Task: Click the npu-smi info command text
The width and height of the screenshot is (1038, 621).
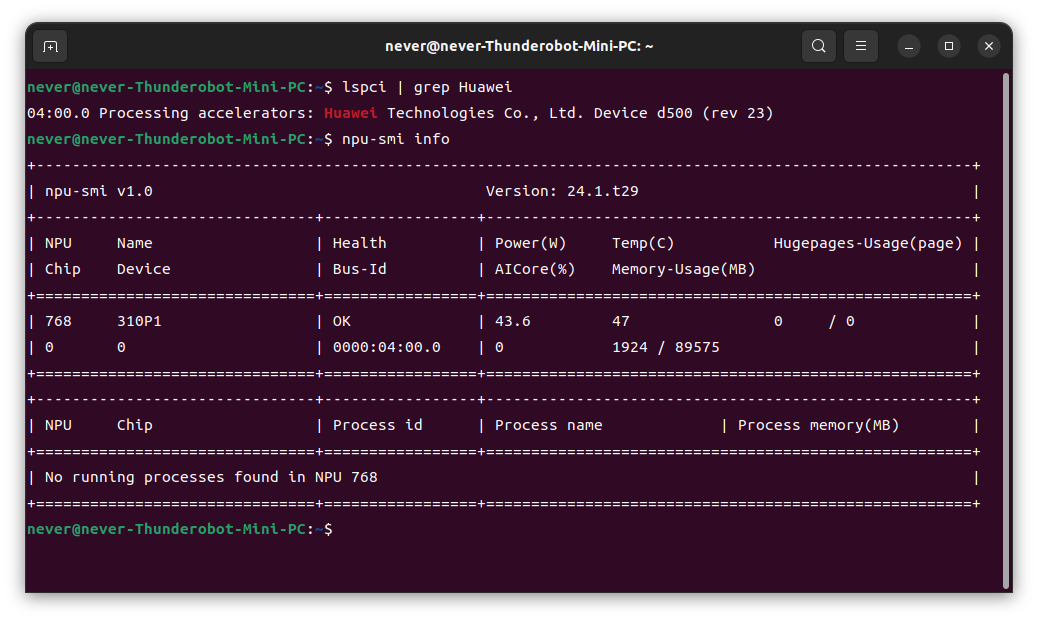Action: (395, 139)
